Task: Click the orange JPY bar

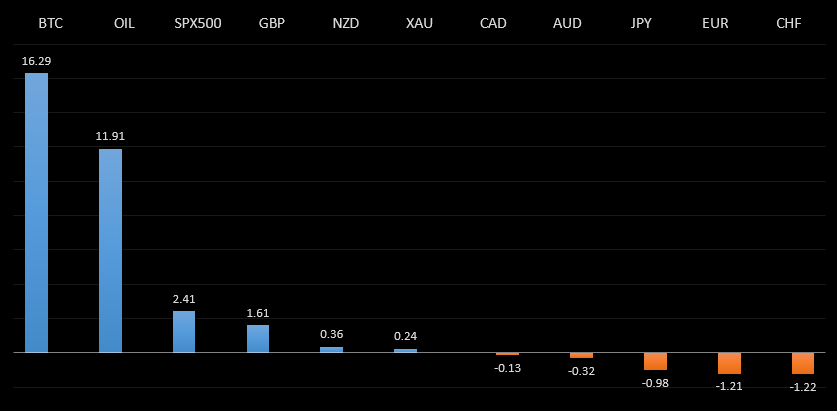Action: pos(655,361)
